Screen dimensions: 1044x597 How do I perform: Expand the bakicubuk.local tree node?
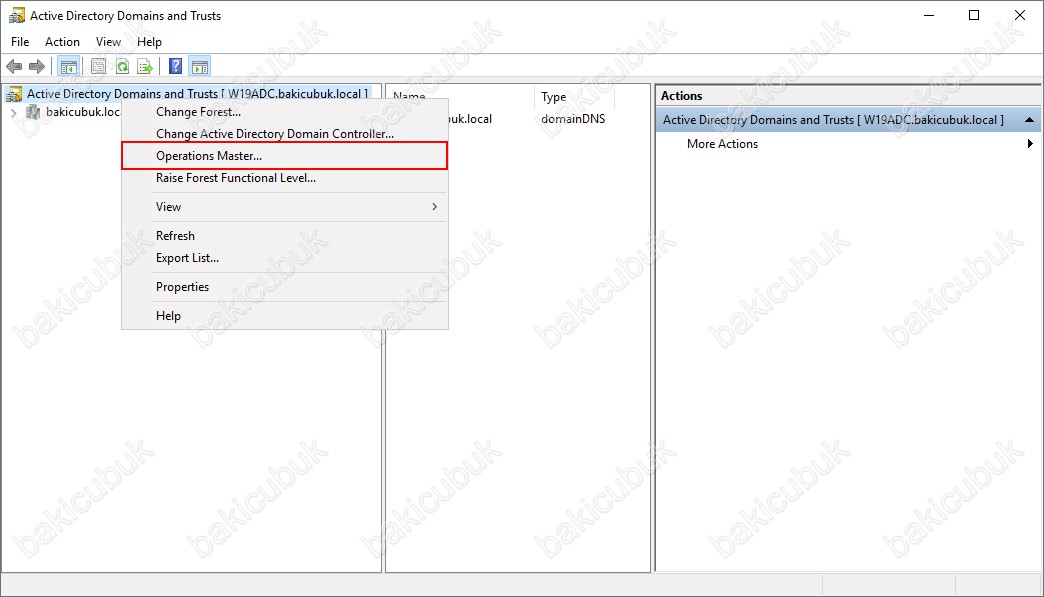13,112
